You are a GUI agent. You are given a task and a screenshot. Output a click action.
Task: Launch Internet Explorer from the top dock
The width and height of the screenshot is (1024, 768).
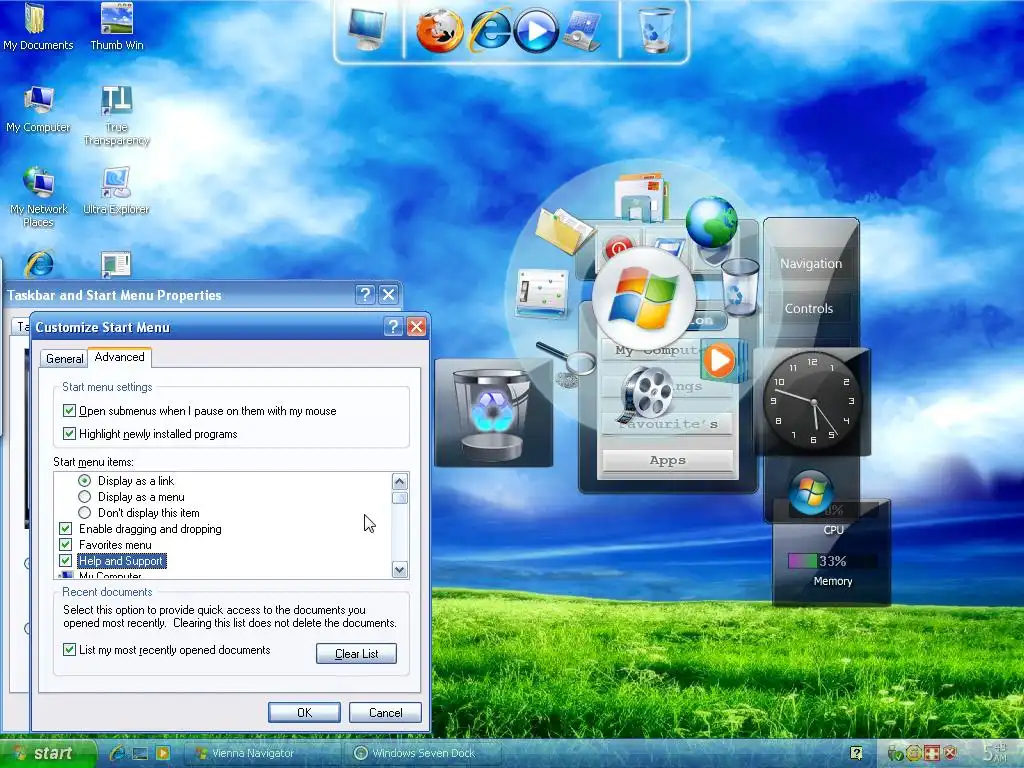click(x=490, y=29)
